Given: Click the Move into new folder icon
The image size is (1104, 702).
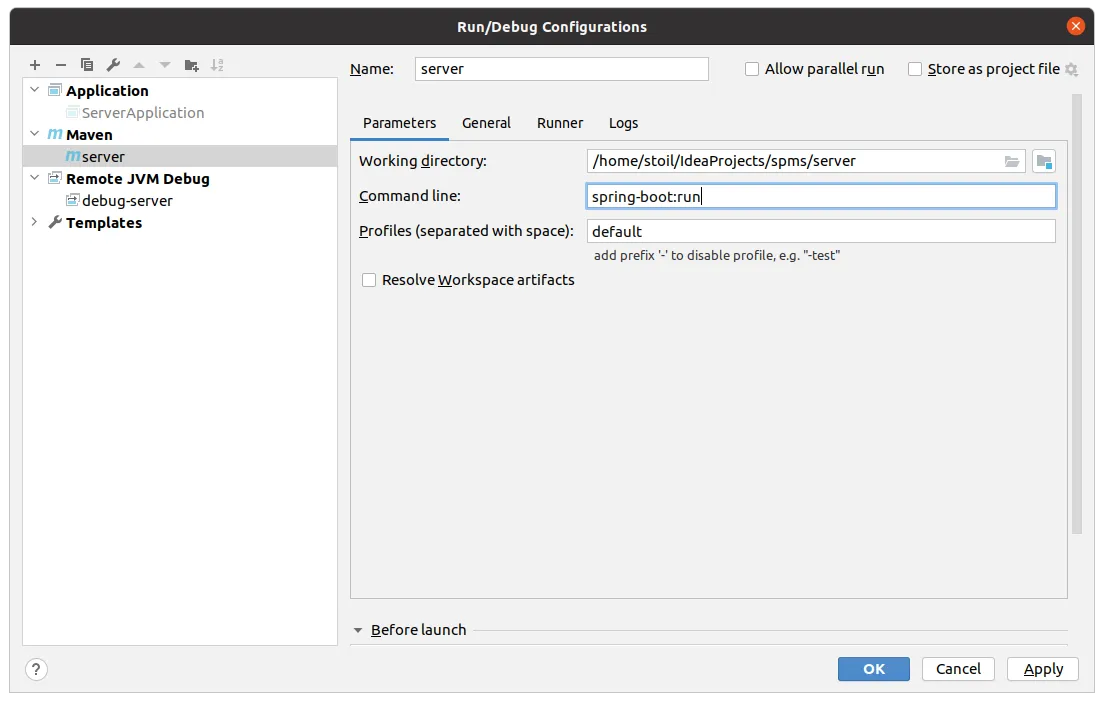Looking at the screenshot, I should point(192,65).
